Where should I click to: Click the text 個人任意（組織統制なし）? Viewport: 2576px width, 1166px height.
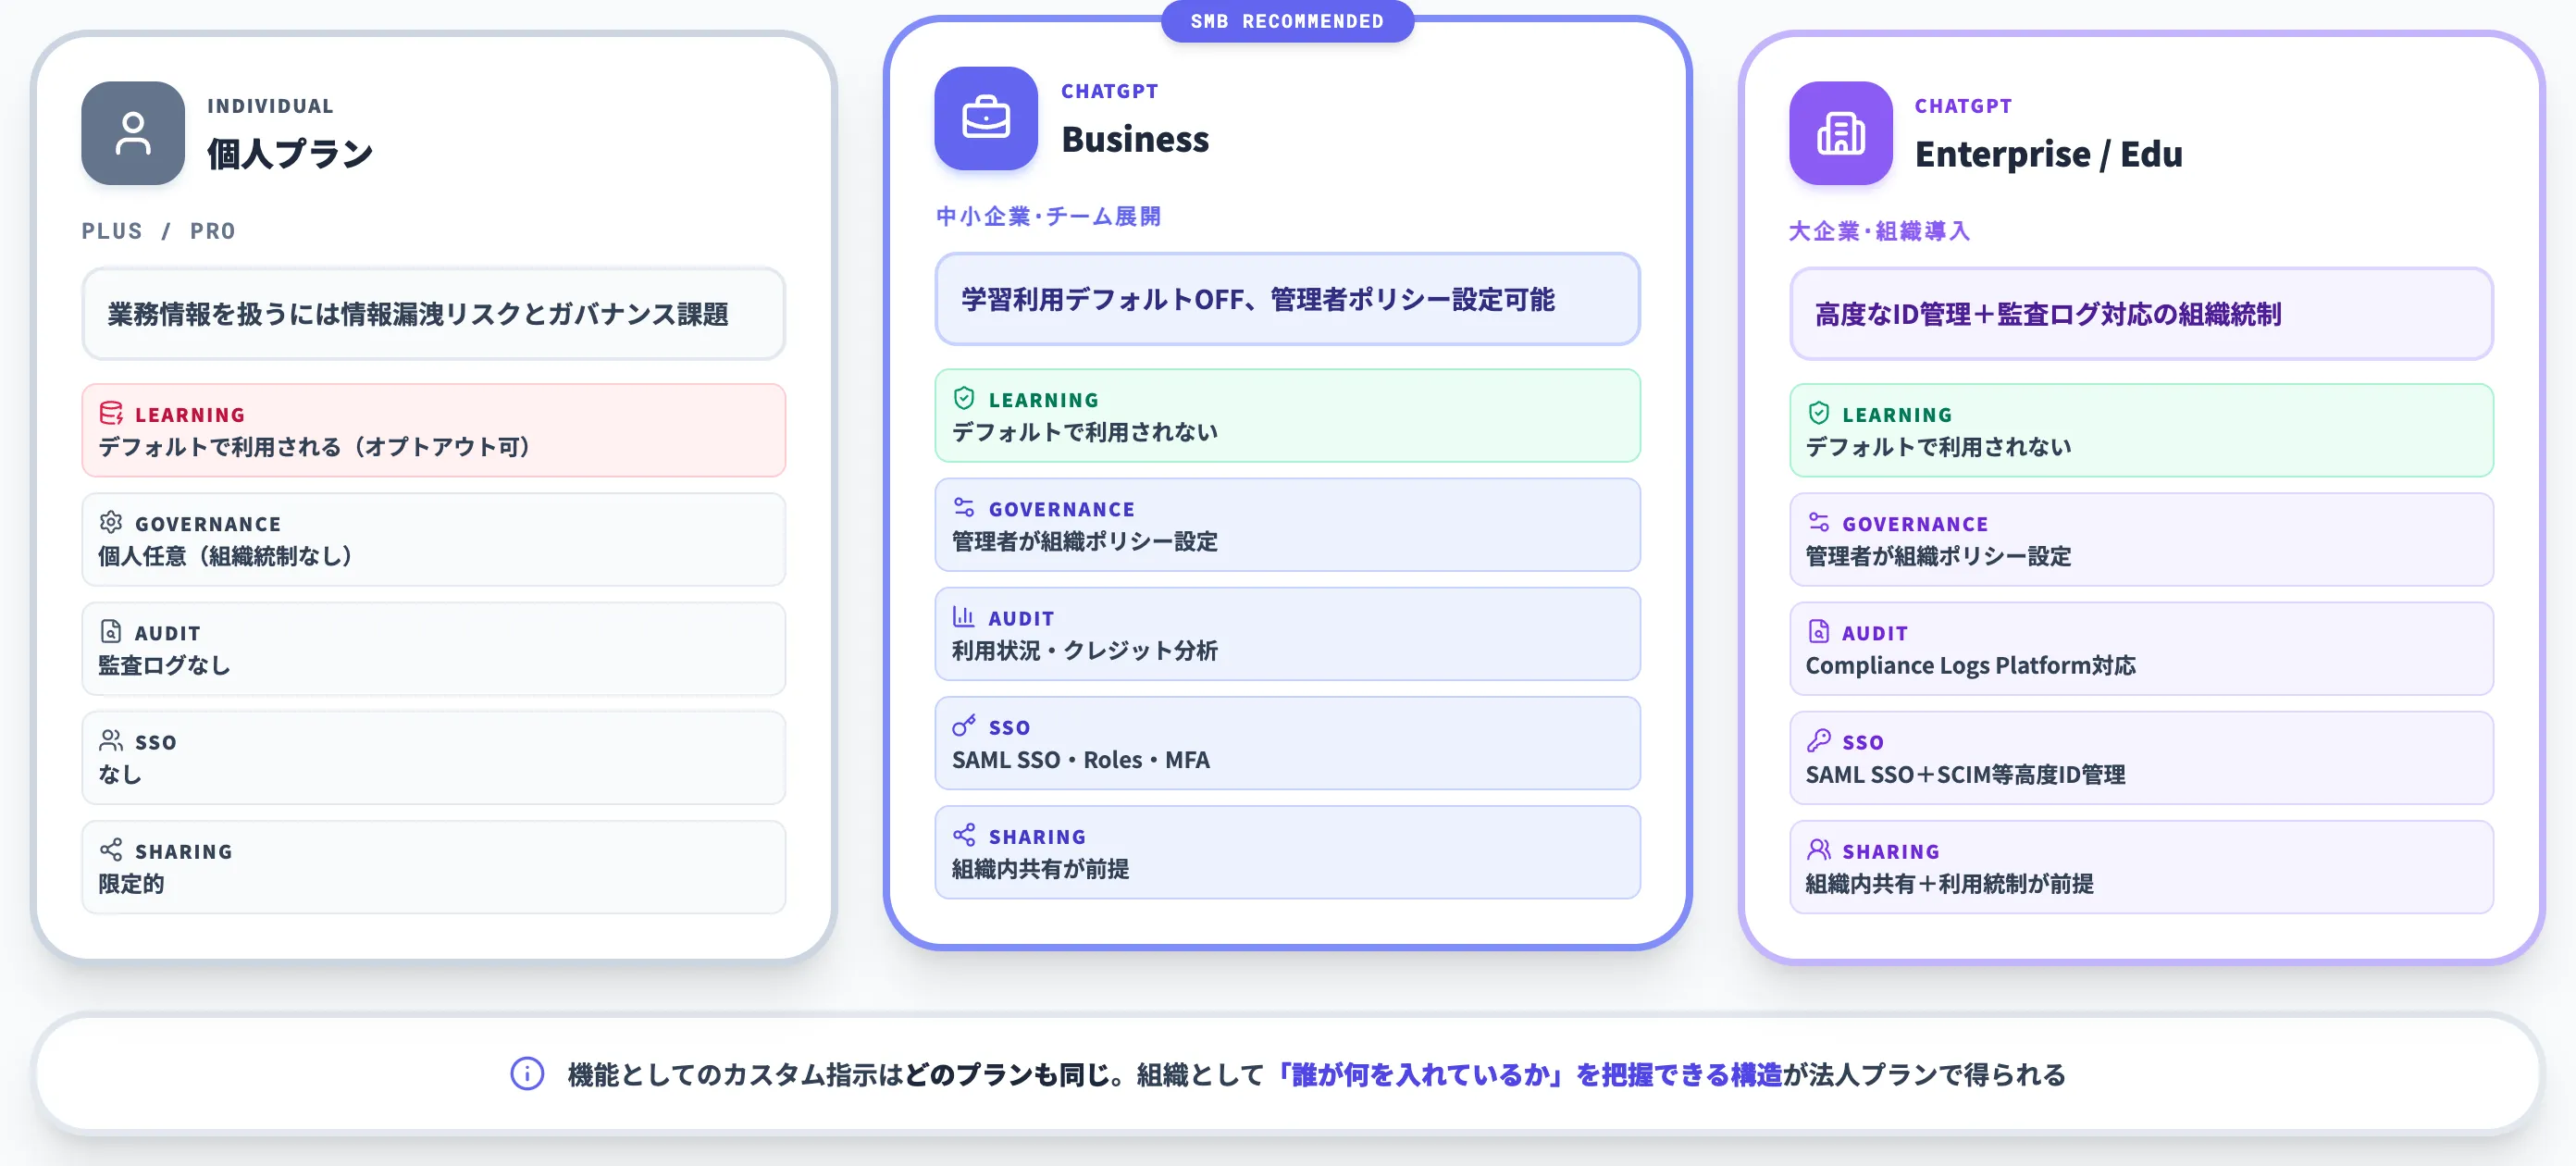227,556
